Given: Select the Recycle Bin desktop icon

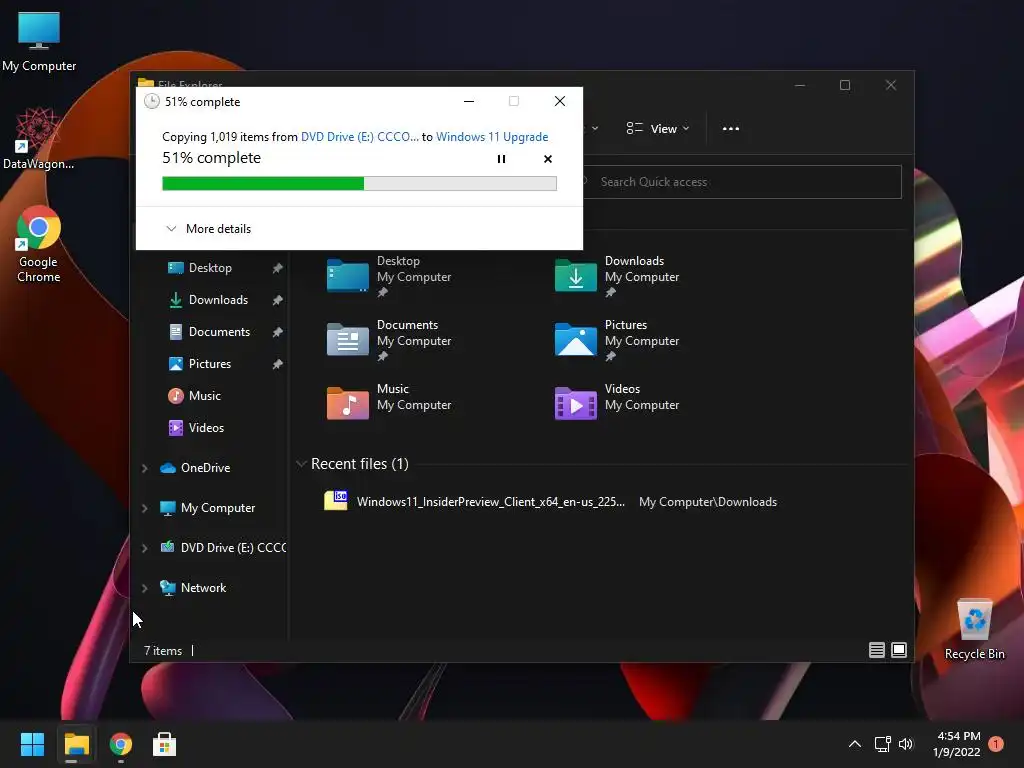Looking at the screenshot, I should click(x=974, y=630).
